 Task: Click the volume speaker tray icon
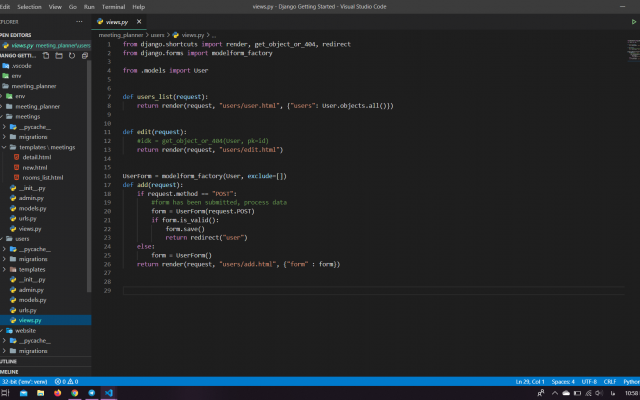tap(599, 393)
